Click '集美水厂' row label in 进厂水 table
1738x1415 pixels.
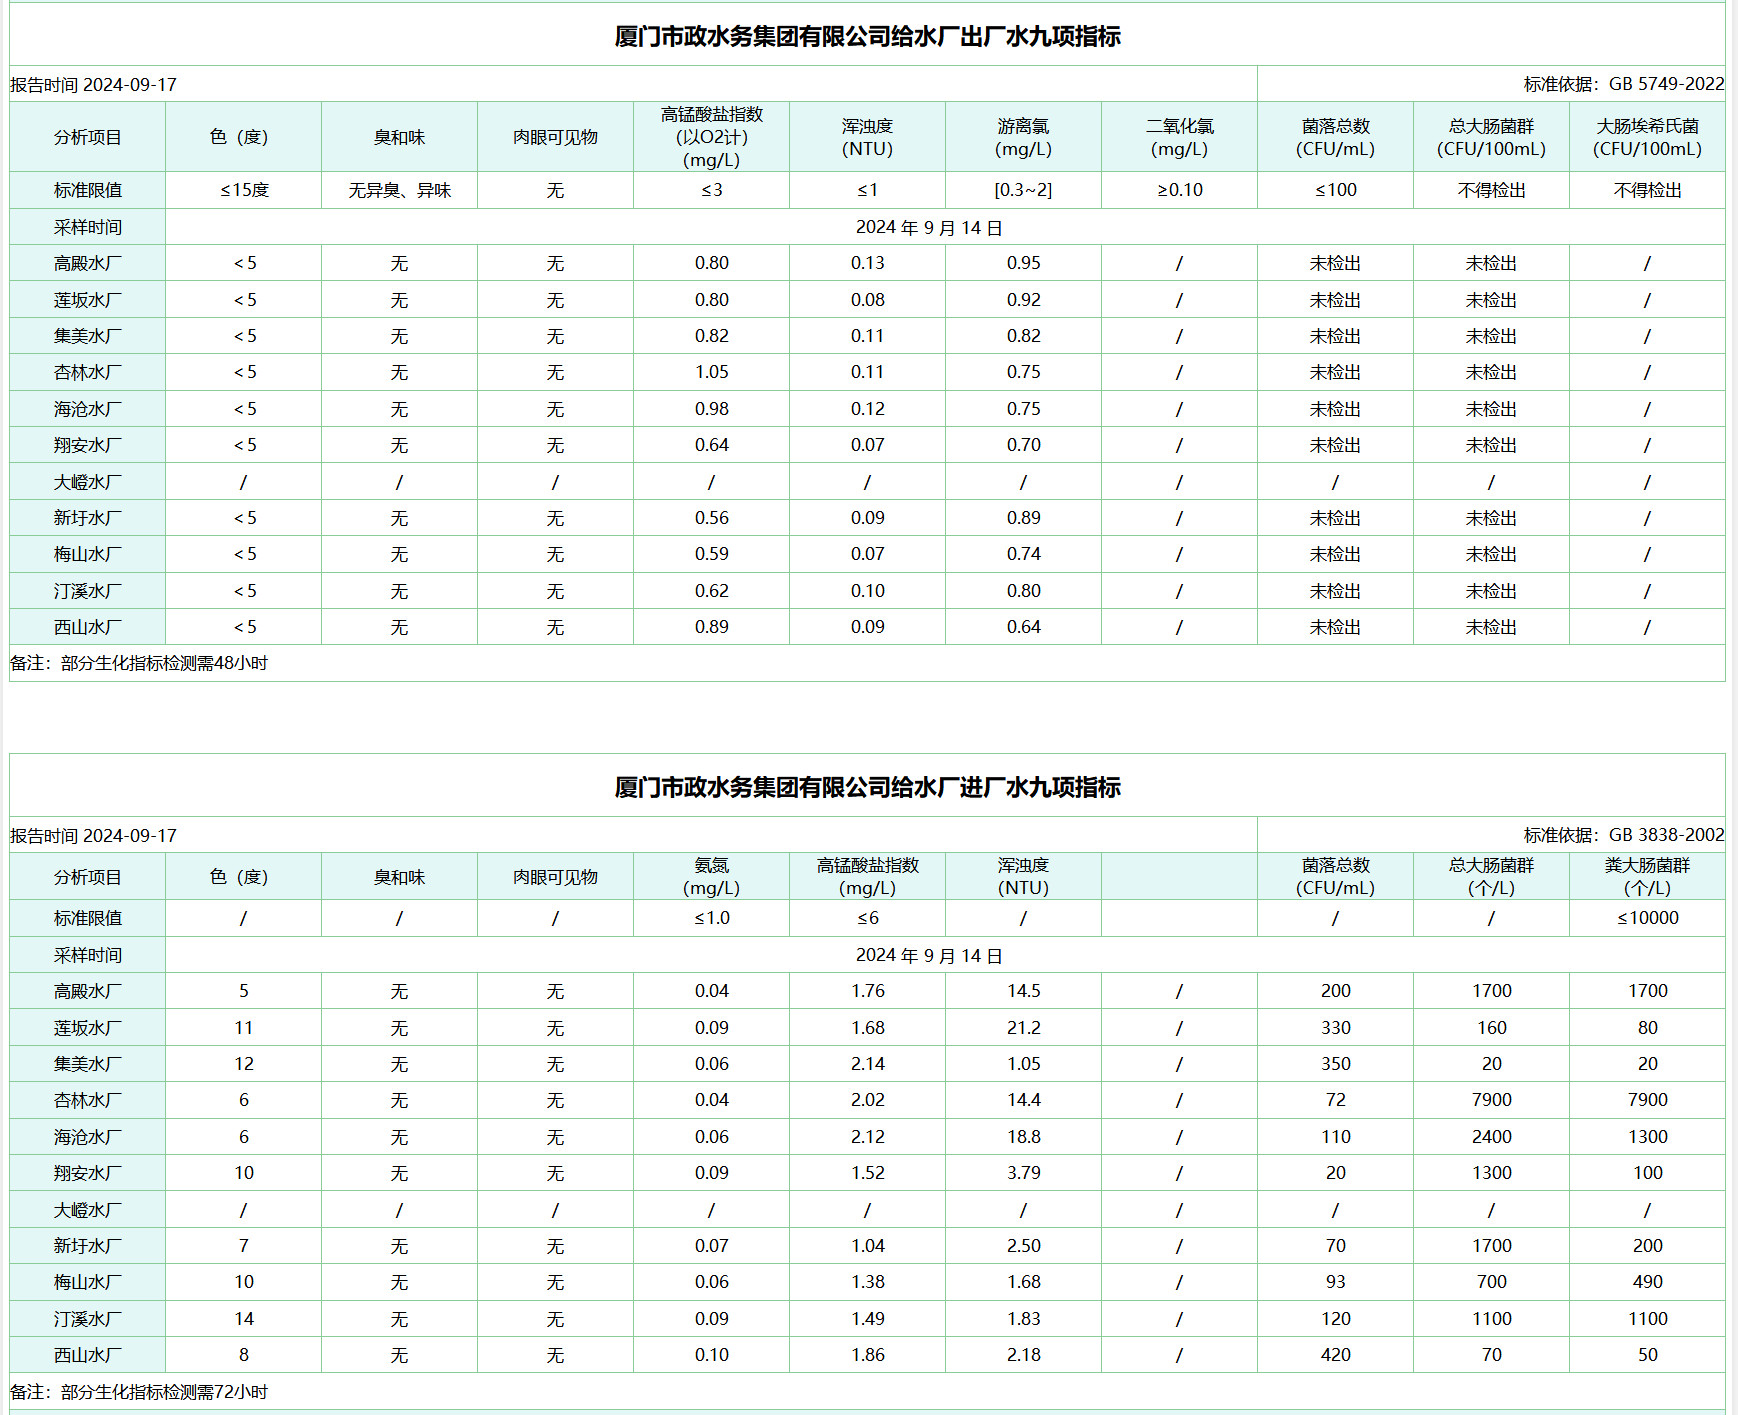88,1064
